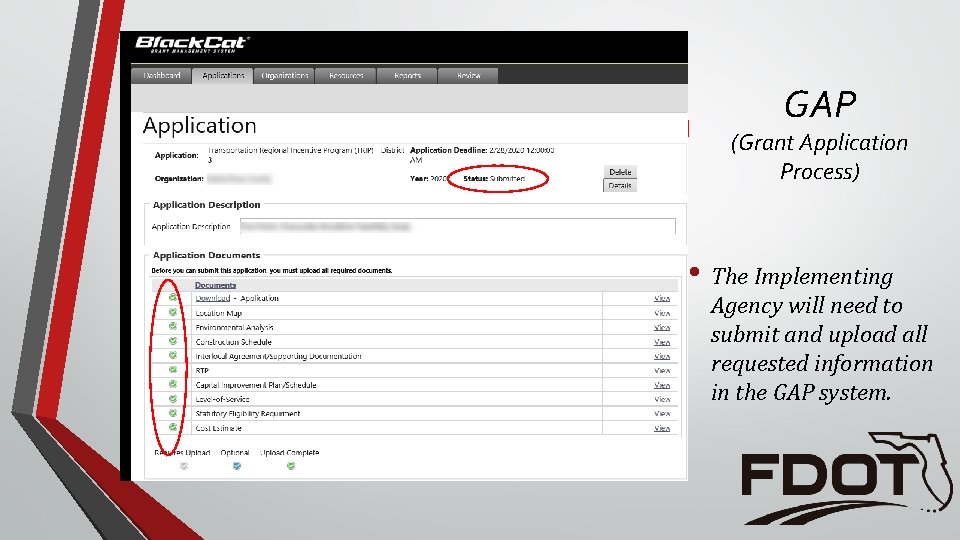
Task: Click the 'Cost Estimate' document name
Action: tap(219, 428)
